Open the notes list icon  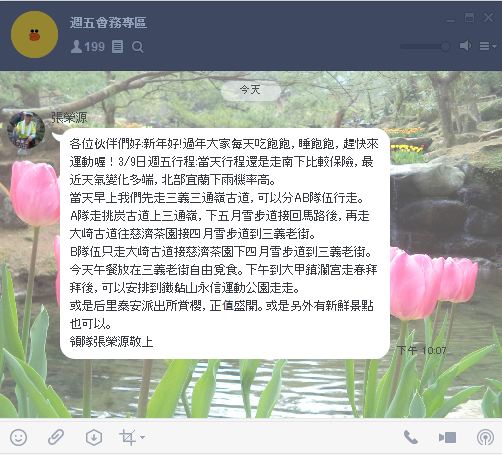coord(117,47)
